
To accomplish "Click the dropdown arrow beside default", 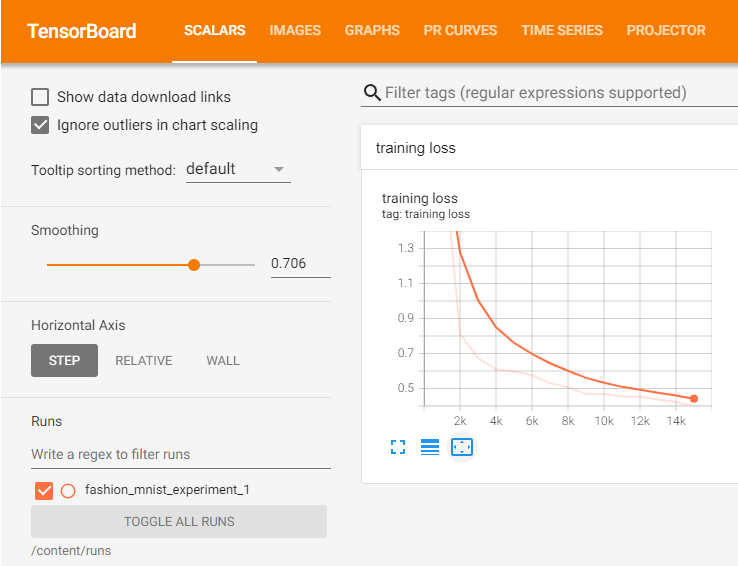I will pyautogui.click(x=279, y=169).
